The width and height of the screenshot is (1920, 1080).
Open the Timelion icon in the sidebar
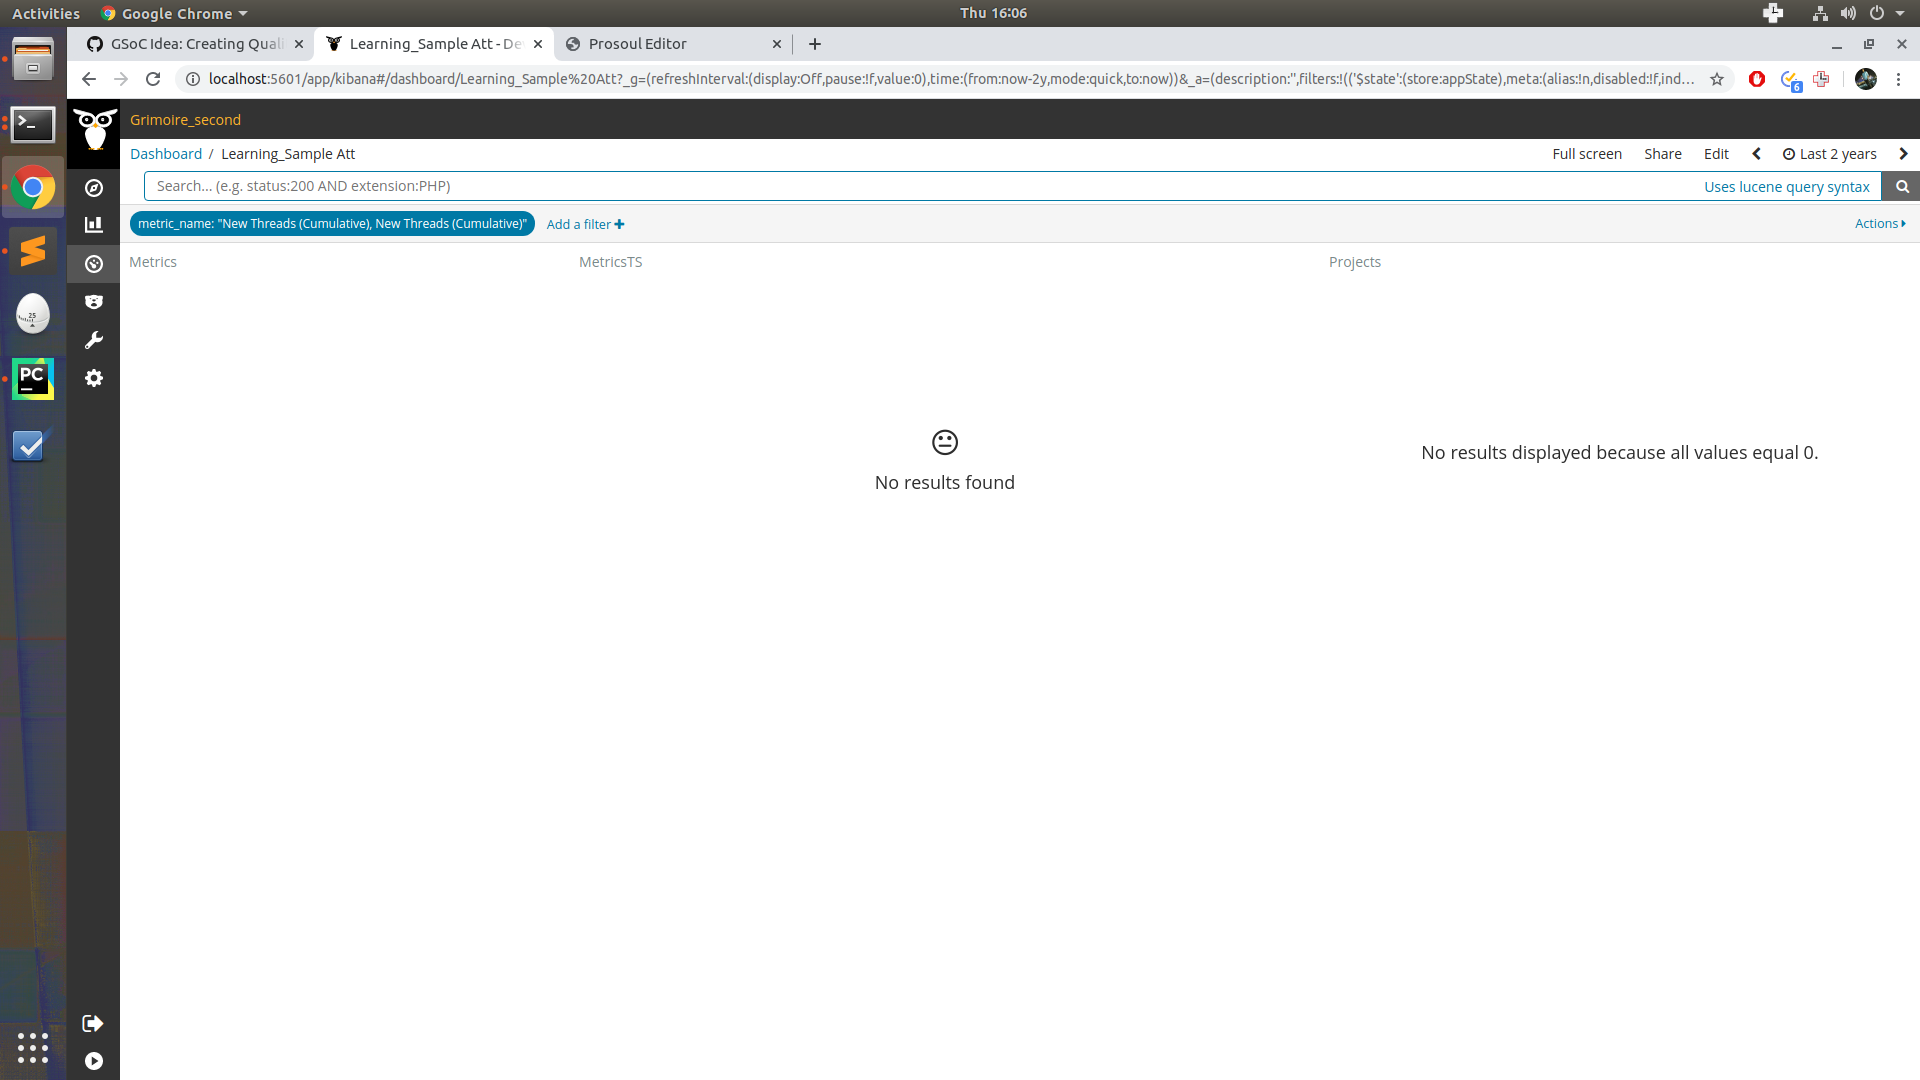[x=93, y=301]
